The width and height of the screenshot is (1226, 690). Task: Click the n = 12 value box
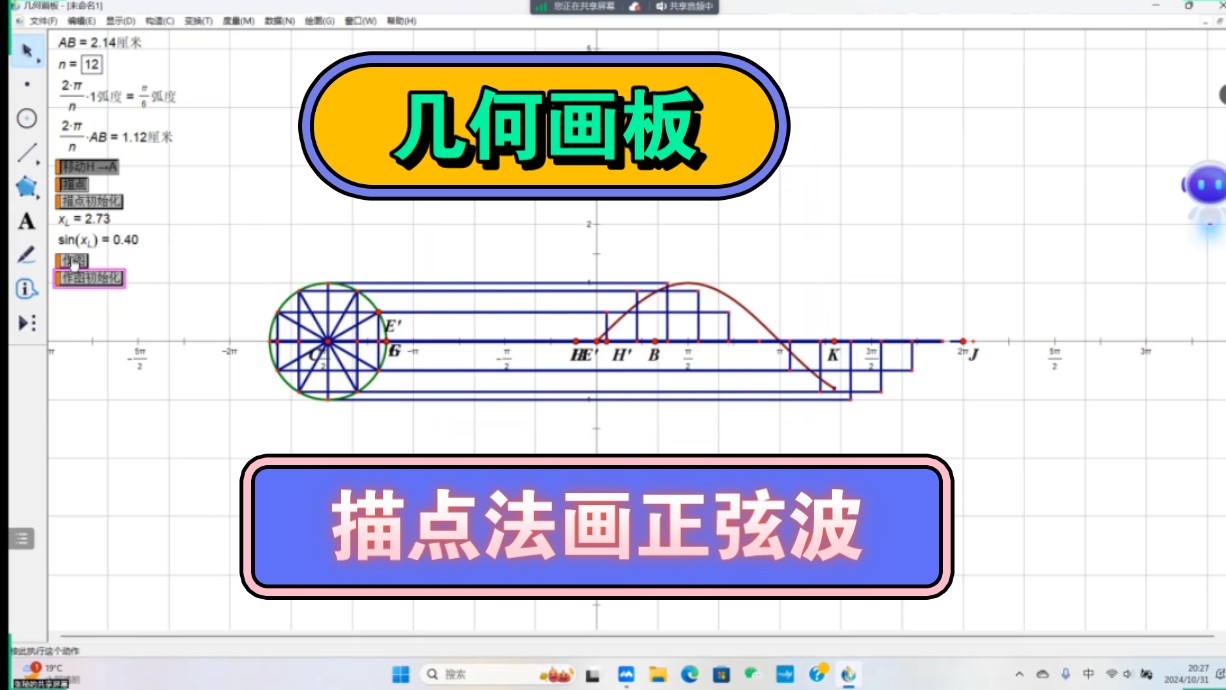92,65
